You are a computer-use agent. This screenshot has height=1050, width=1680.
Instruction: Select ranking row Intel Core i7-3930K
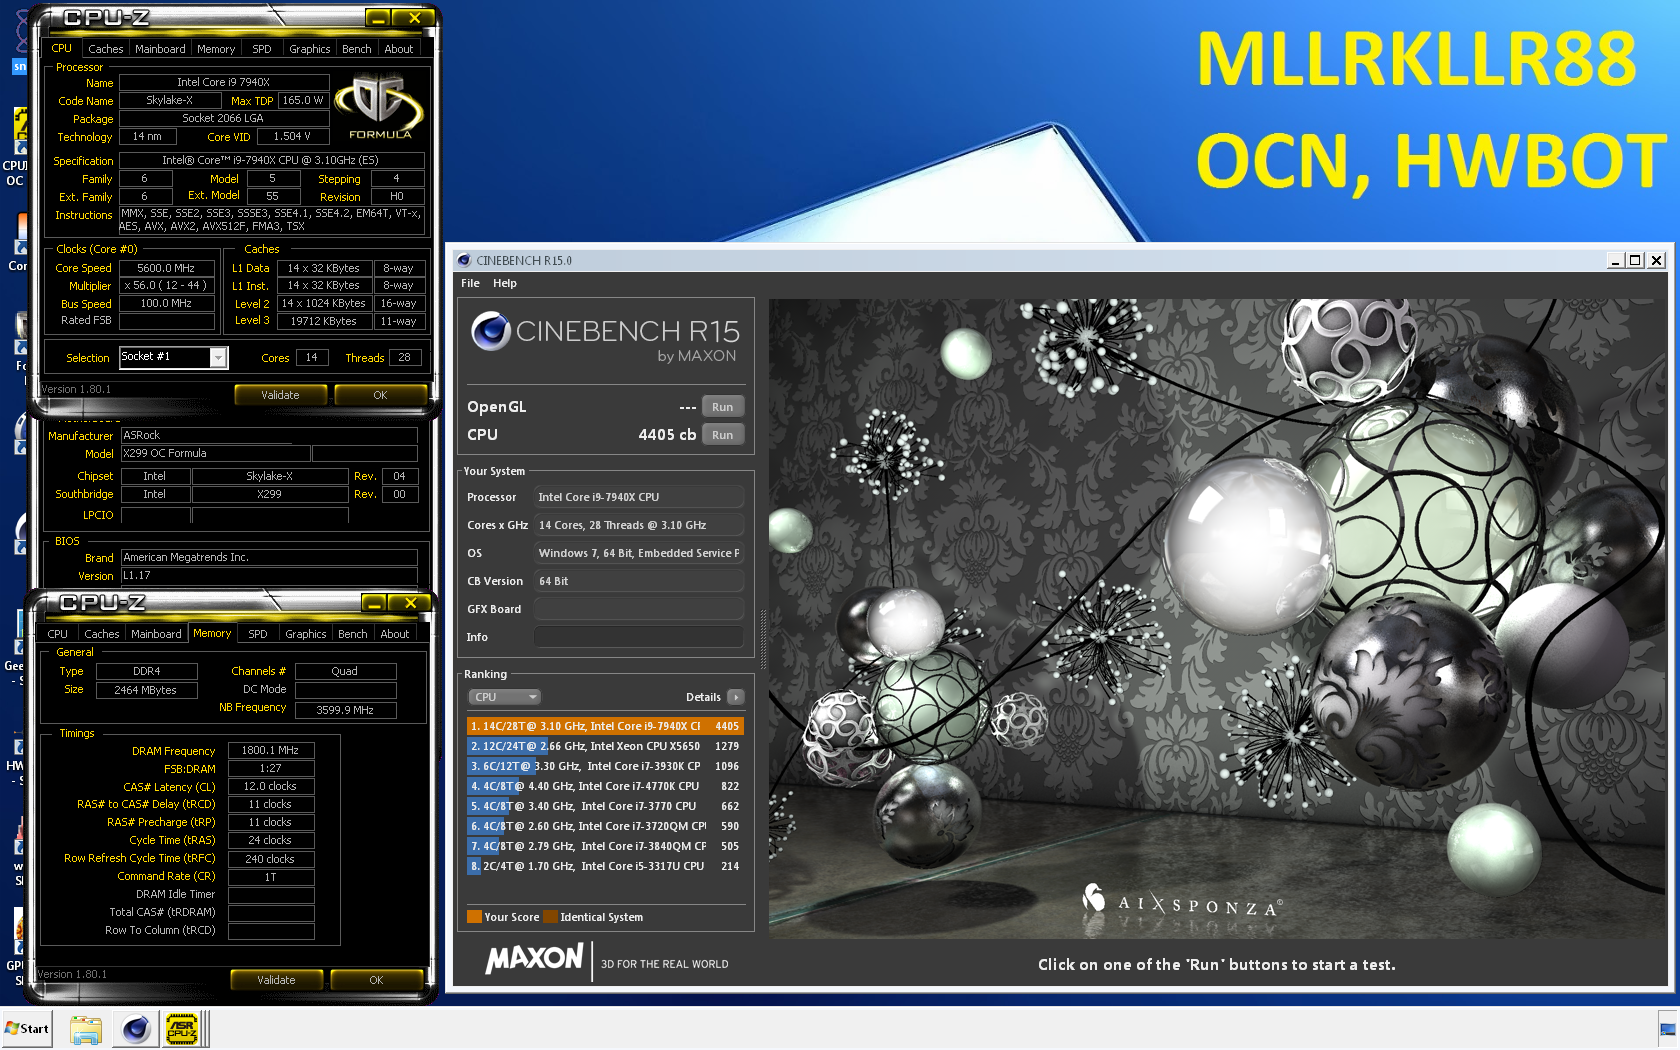coord(605,766)
